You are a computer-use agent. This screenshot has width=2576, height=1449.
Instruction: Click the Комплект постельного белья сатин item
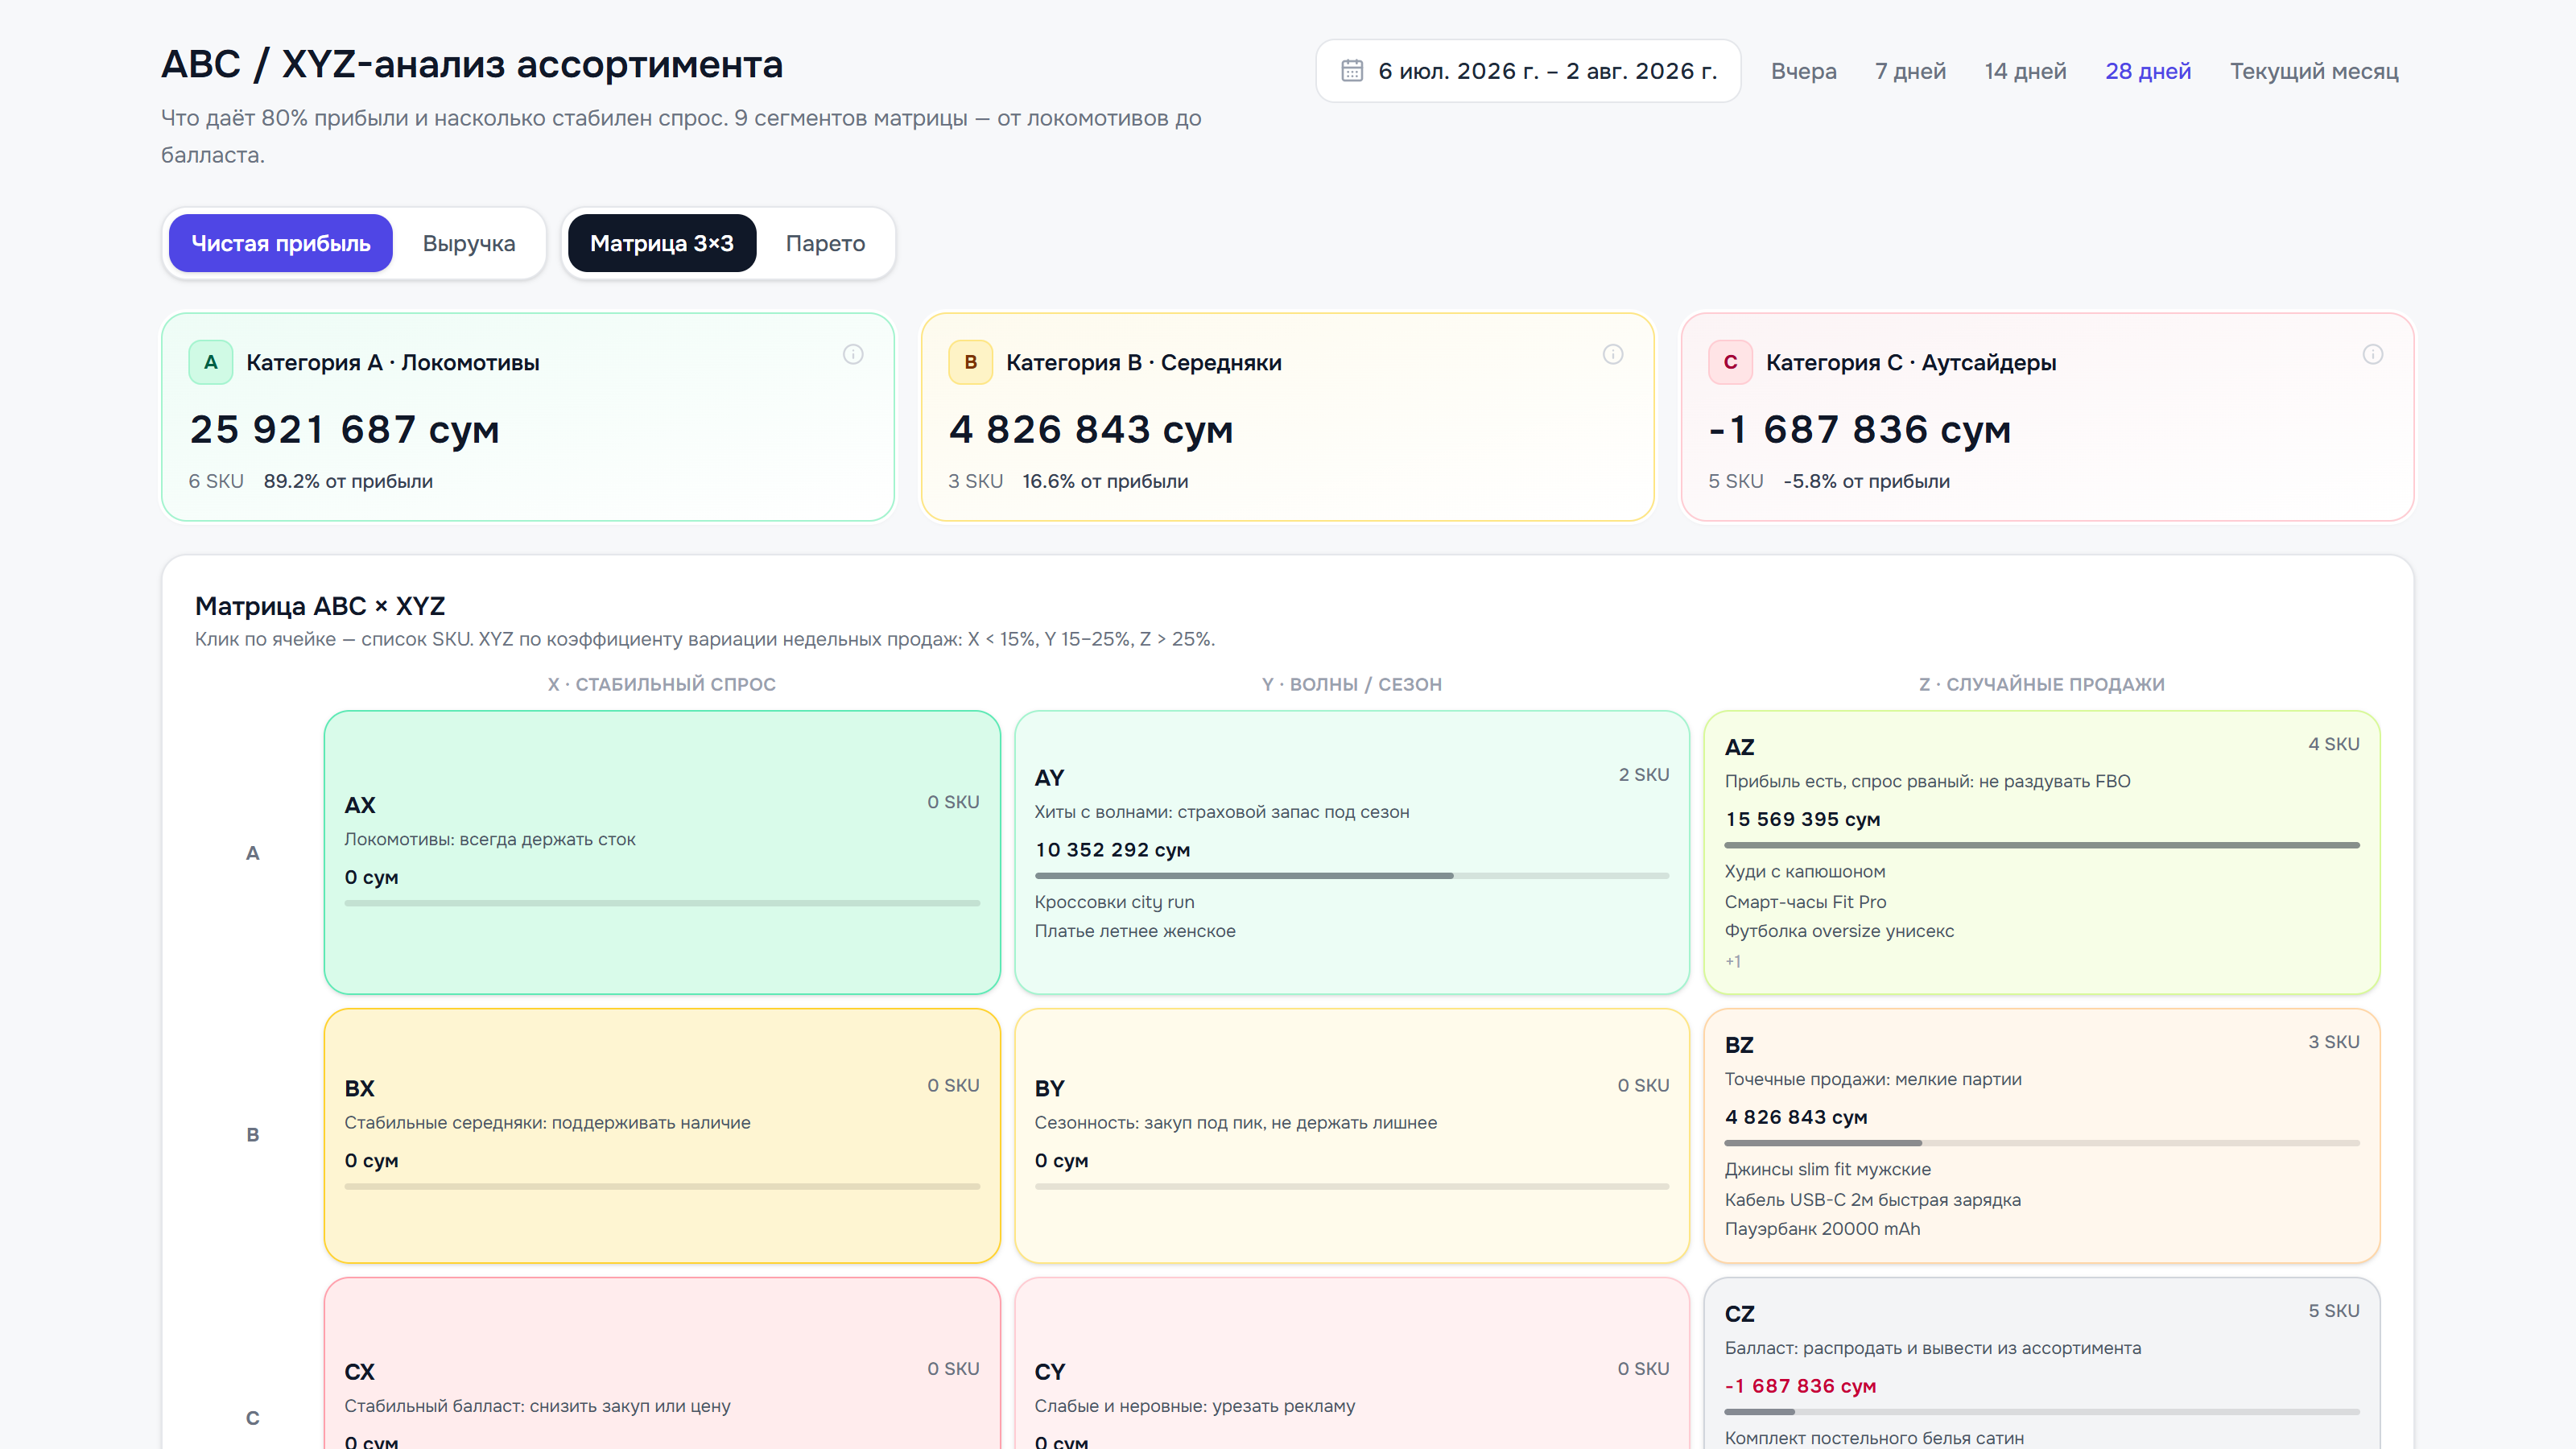point(1874,1438)
